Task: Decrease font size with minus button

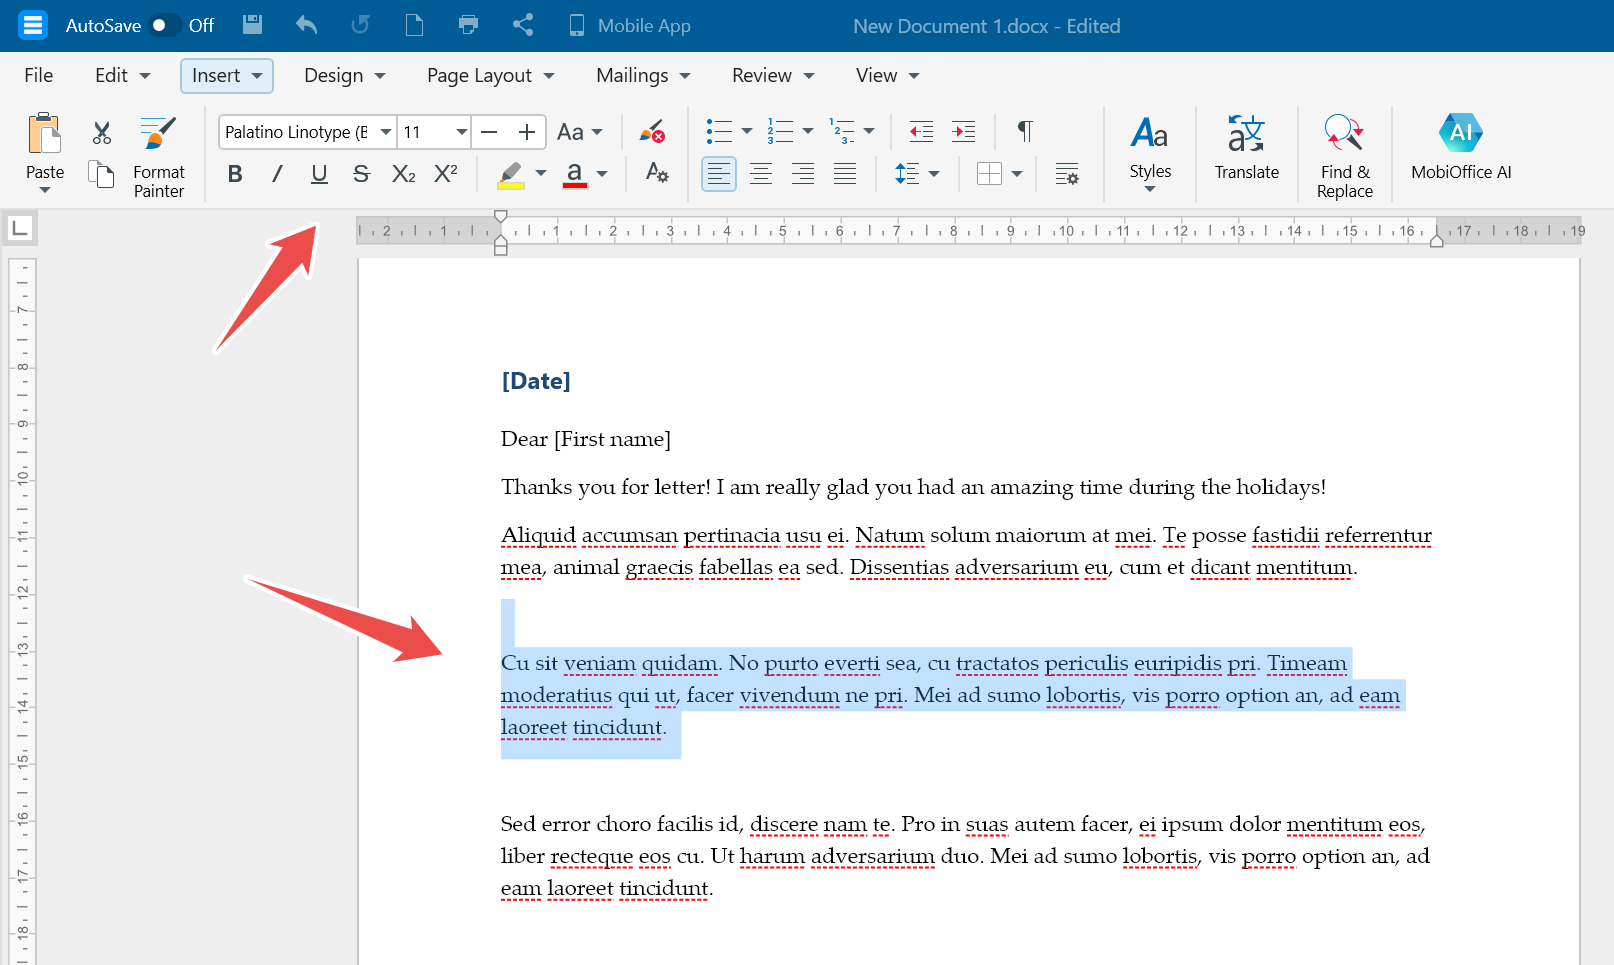Action: click(x=489, y=132)
